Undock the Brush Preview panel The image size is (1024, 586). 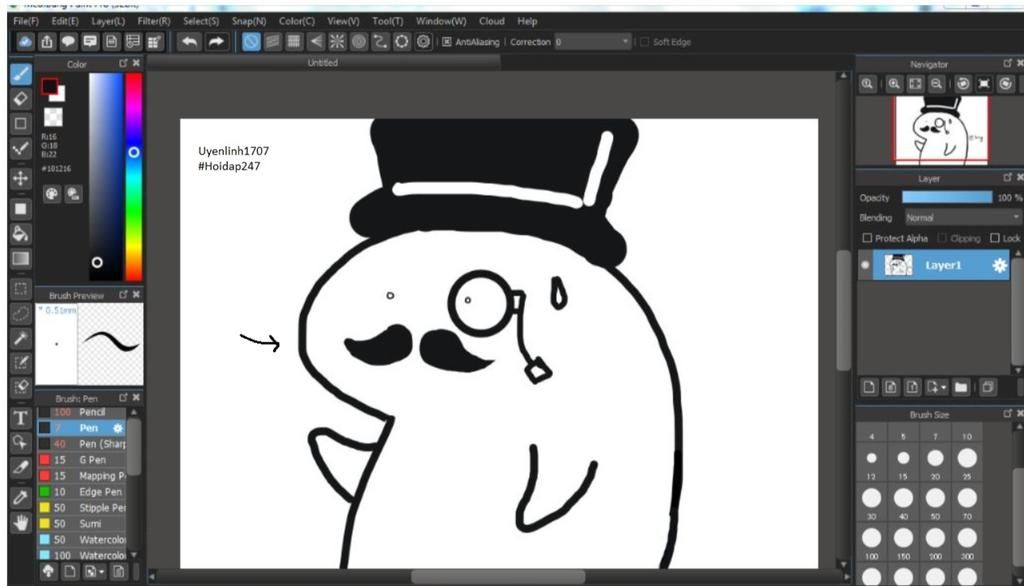123,295
